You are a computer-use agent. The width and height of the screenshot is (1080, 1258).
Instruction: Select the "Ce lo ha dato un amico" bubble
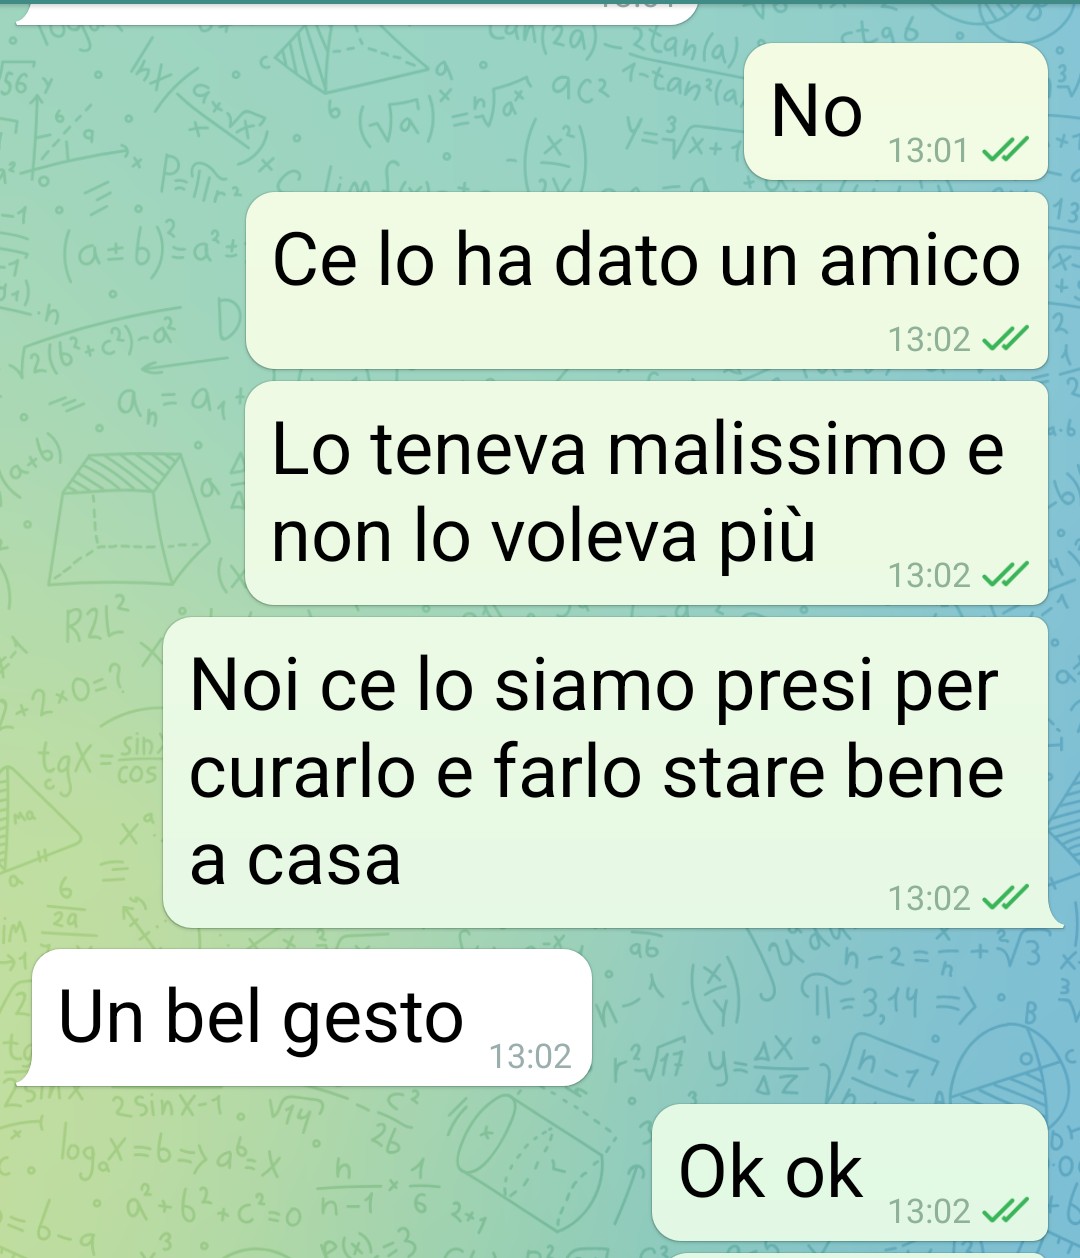tap(647, 280)
